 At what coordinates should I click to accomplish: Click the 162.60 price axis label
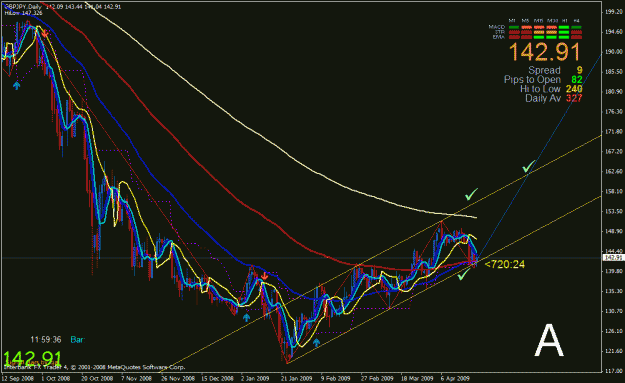614,171
